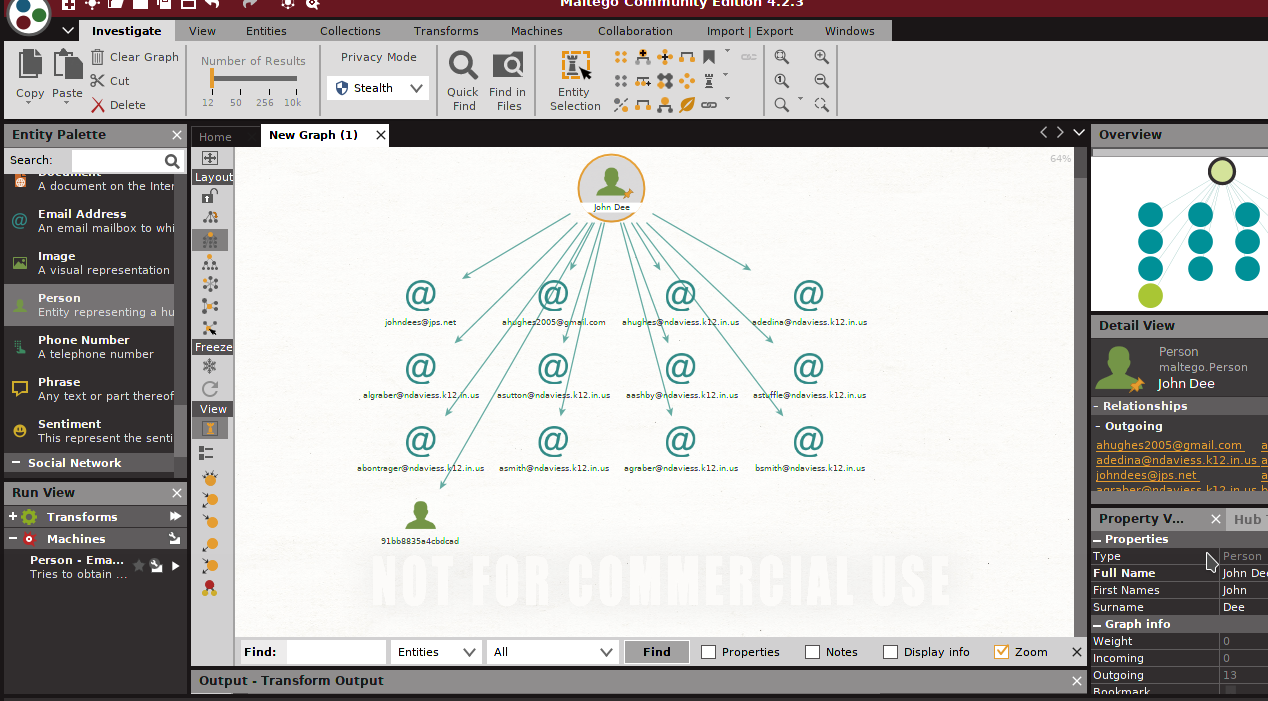
Task: Open ahughes2005@gmail.com outgoing link
Action: pos(1168,445)
